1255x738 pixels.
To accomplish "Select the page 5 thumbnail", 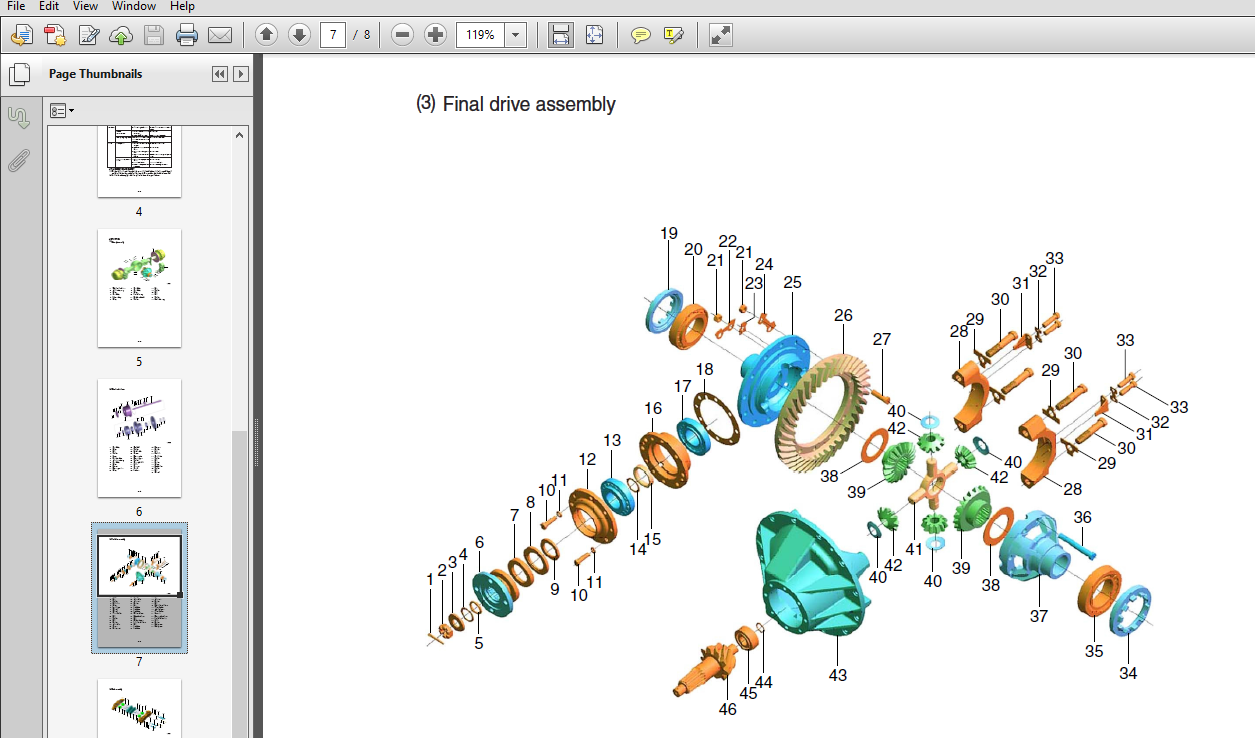I will click(139, 288).
